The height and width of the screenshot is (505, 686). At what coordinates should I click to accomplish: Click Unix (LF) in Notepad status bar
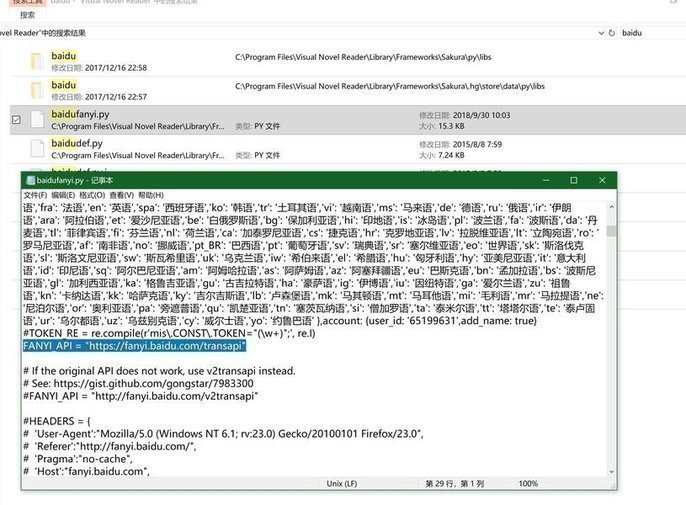pos(342,484)
